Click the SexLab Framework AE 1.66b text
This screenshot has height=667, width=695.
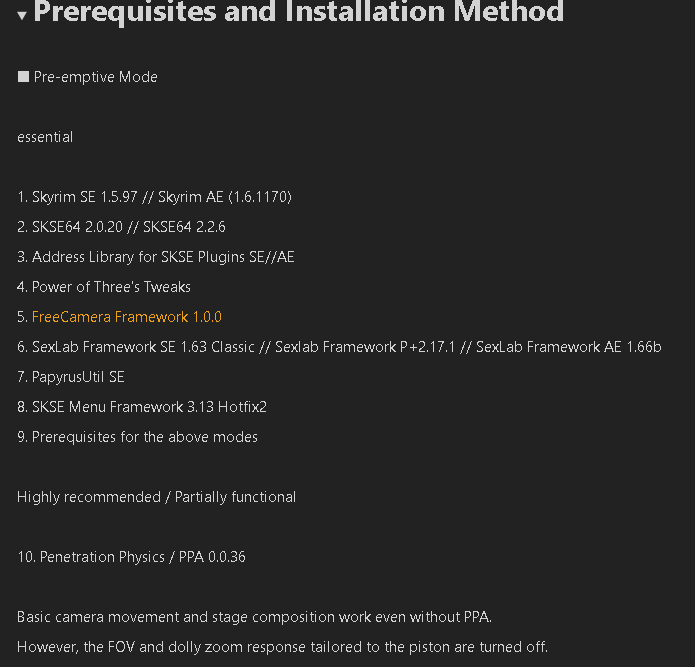point(569,347)
